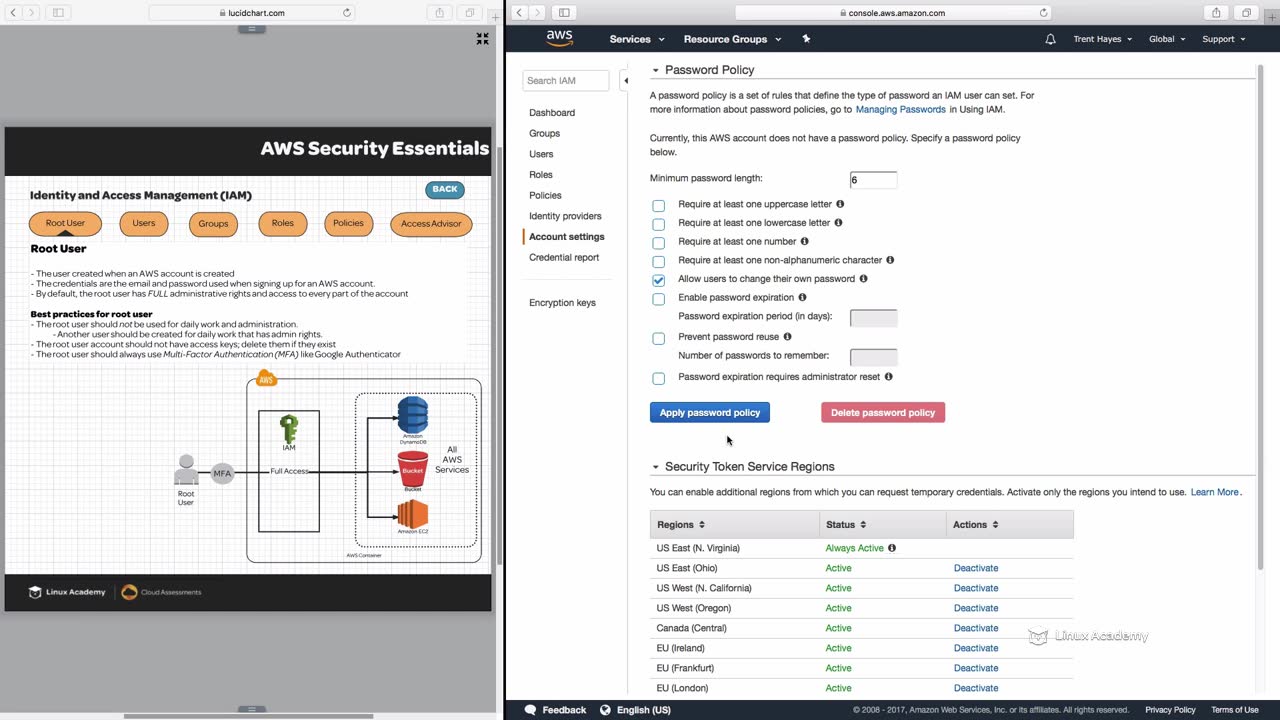
Task: Open Identity providers in the IAM sidebar
Action: tap(565, 216)
